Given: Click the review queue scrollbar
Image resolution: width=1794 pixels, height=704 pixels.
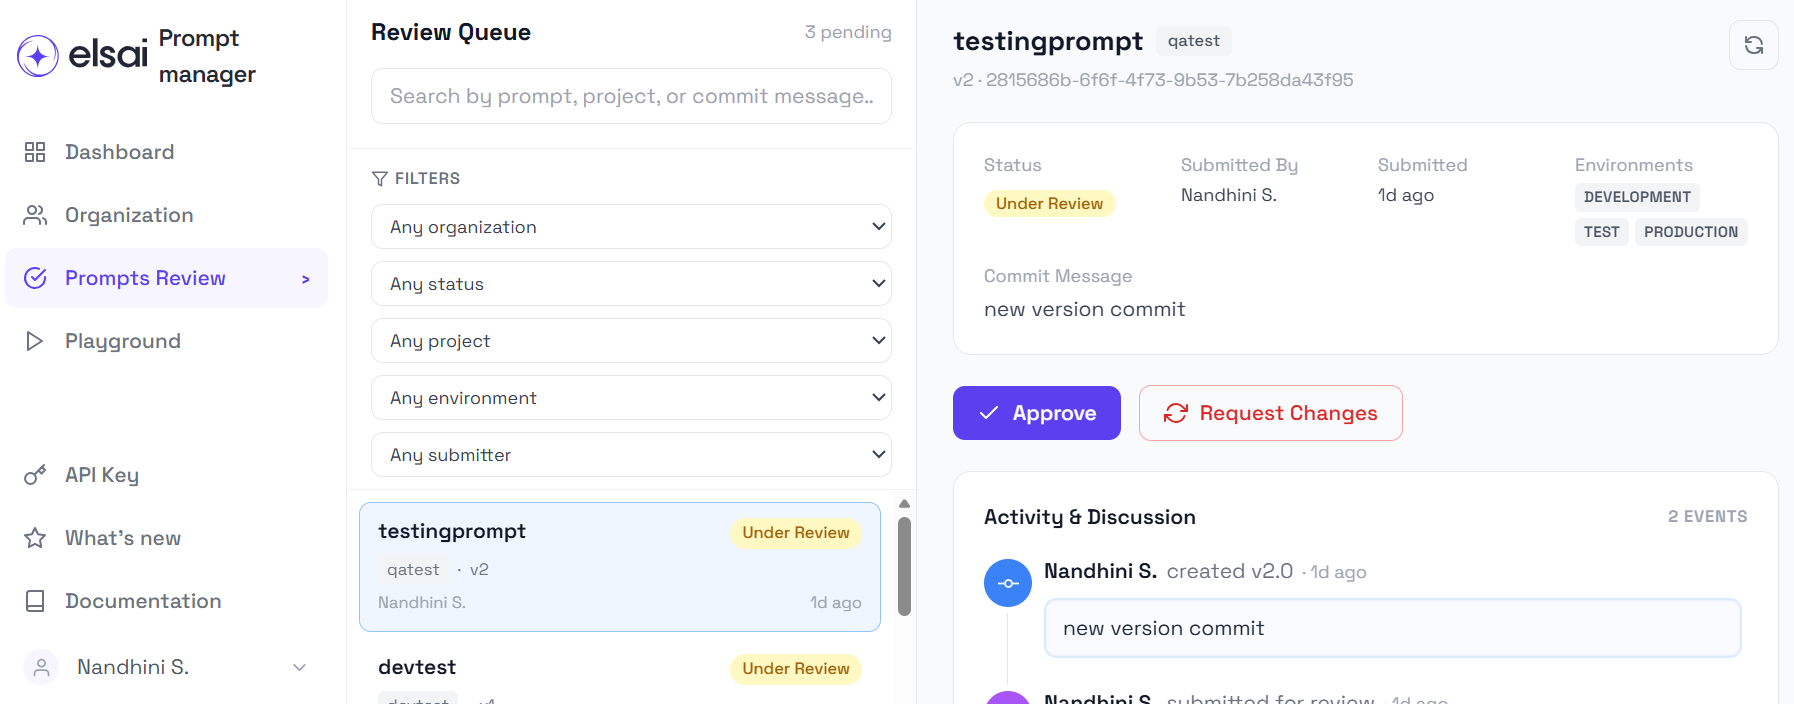Looking at the screenshot, I should [x=904, y=566].
